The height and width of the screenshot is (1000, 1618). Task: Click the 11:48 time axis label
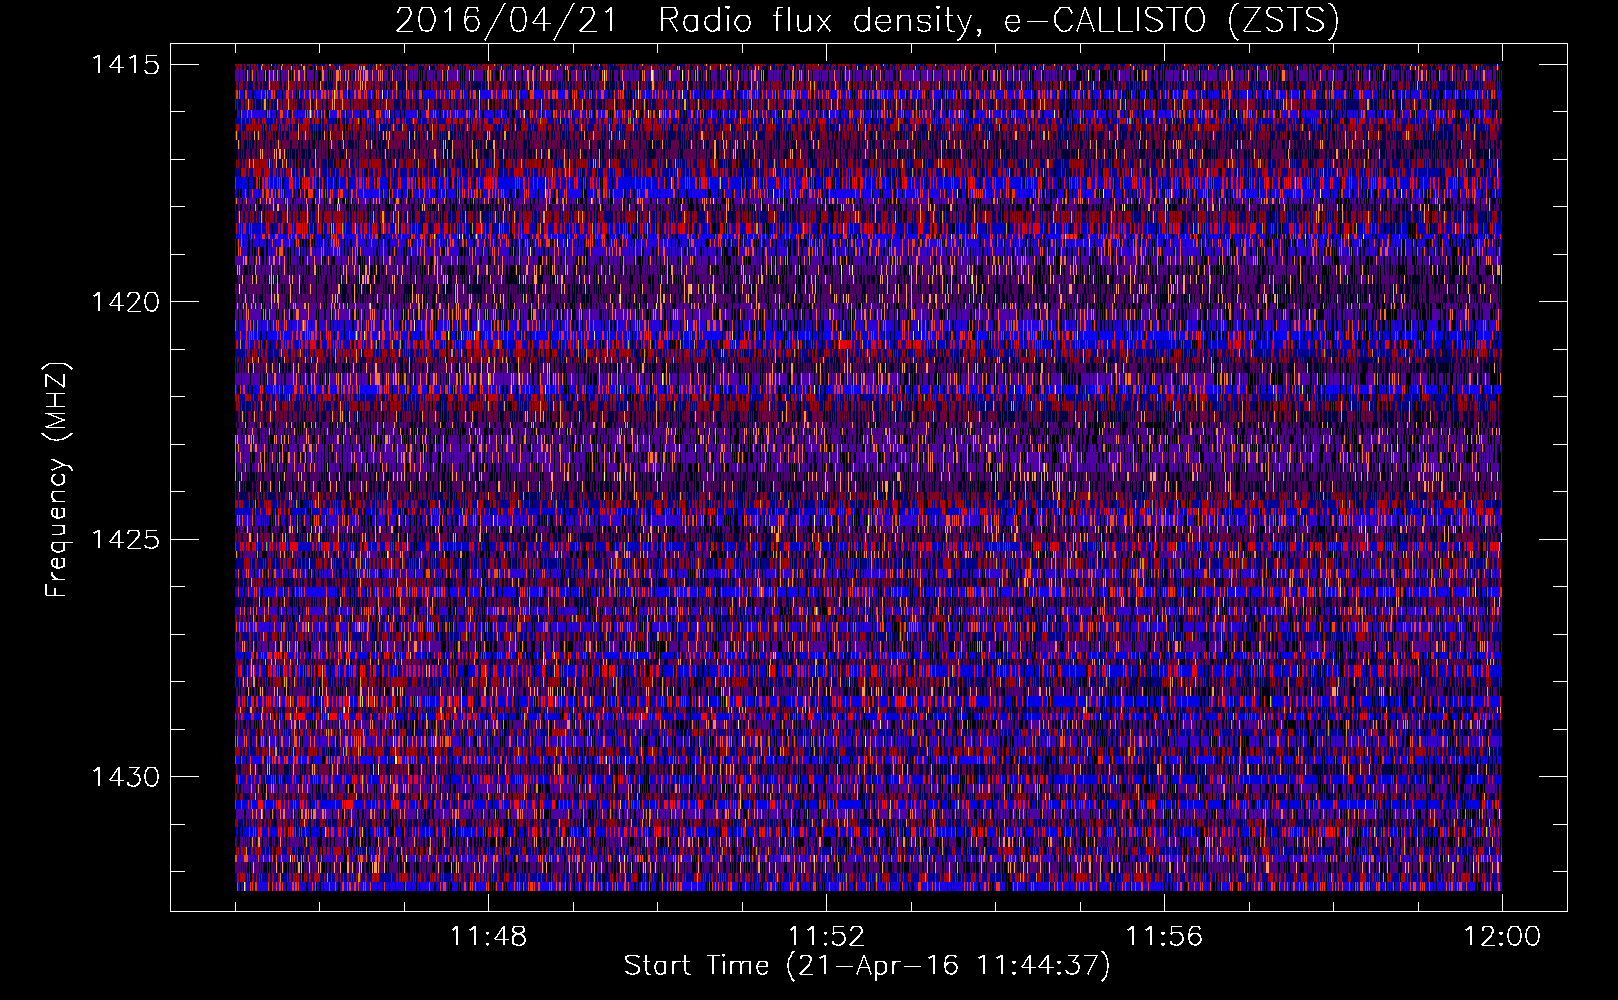click(x=488, y=937)
